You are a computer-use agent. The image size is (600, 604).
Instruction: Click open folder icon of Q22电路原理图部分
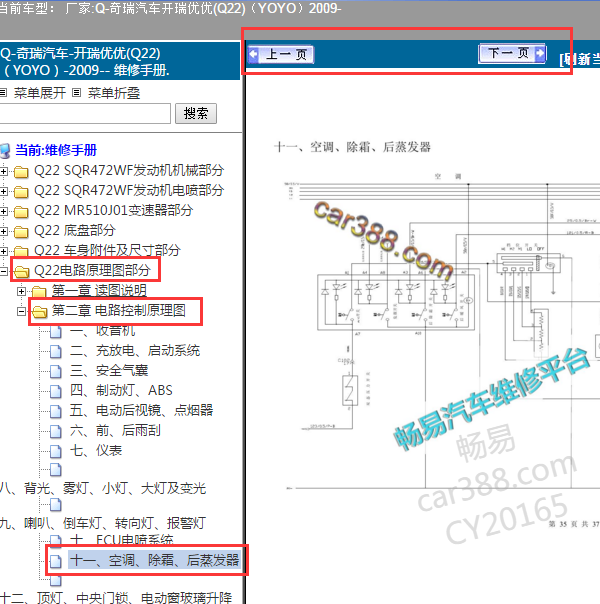pos(22,272)
